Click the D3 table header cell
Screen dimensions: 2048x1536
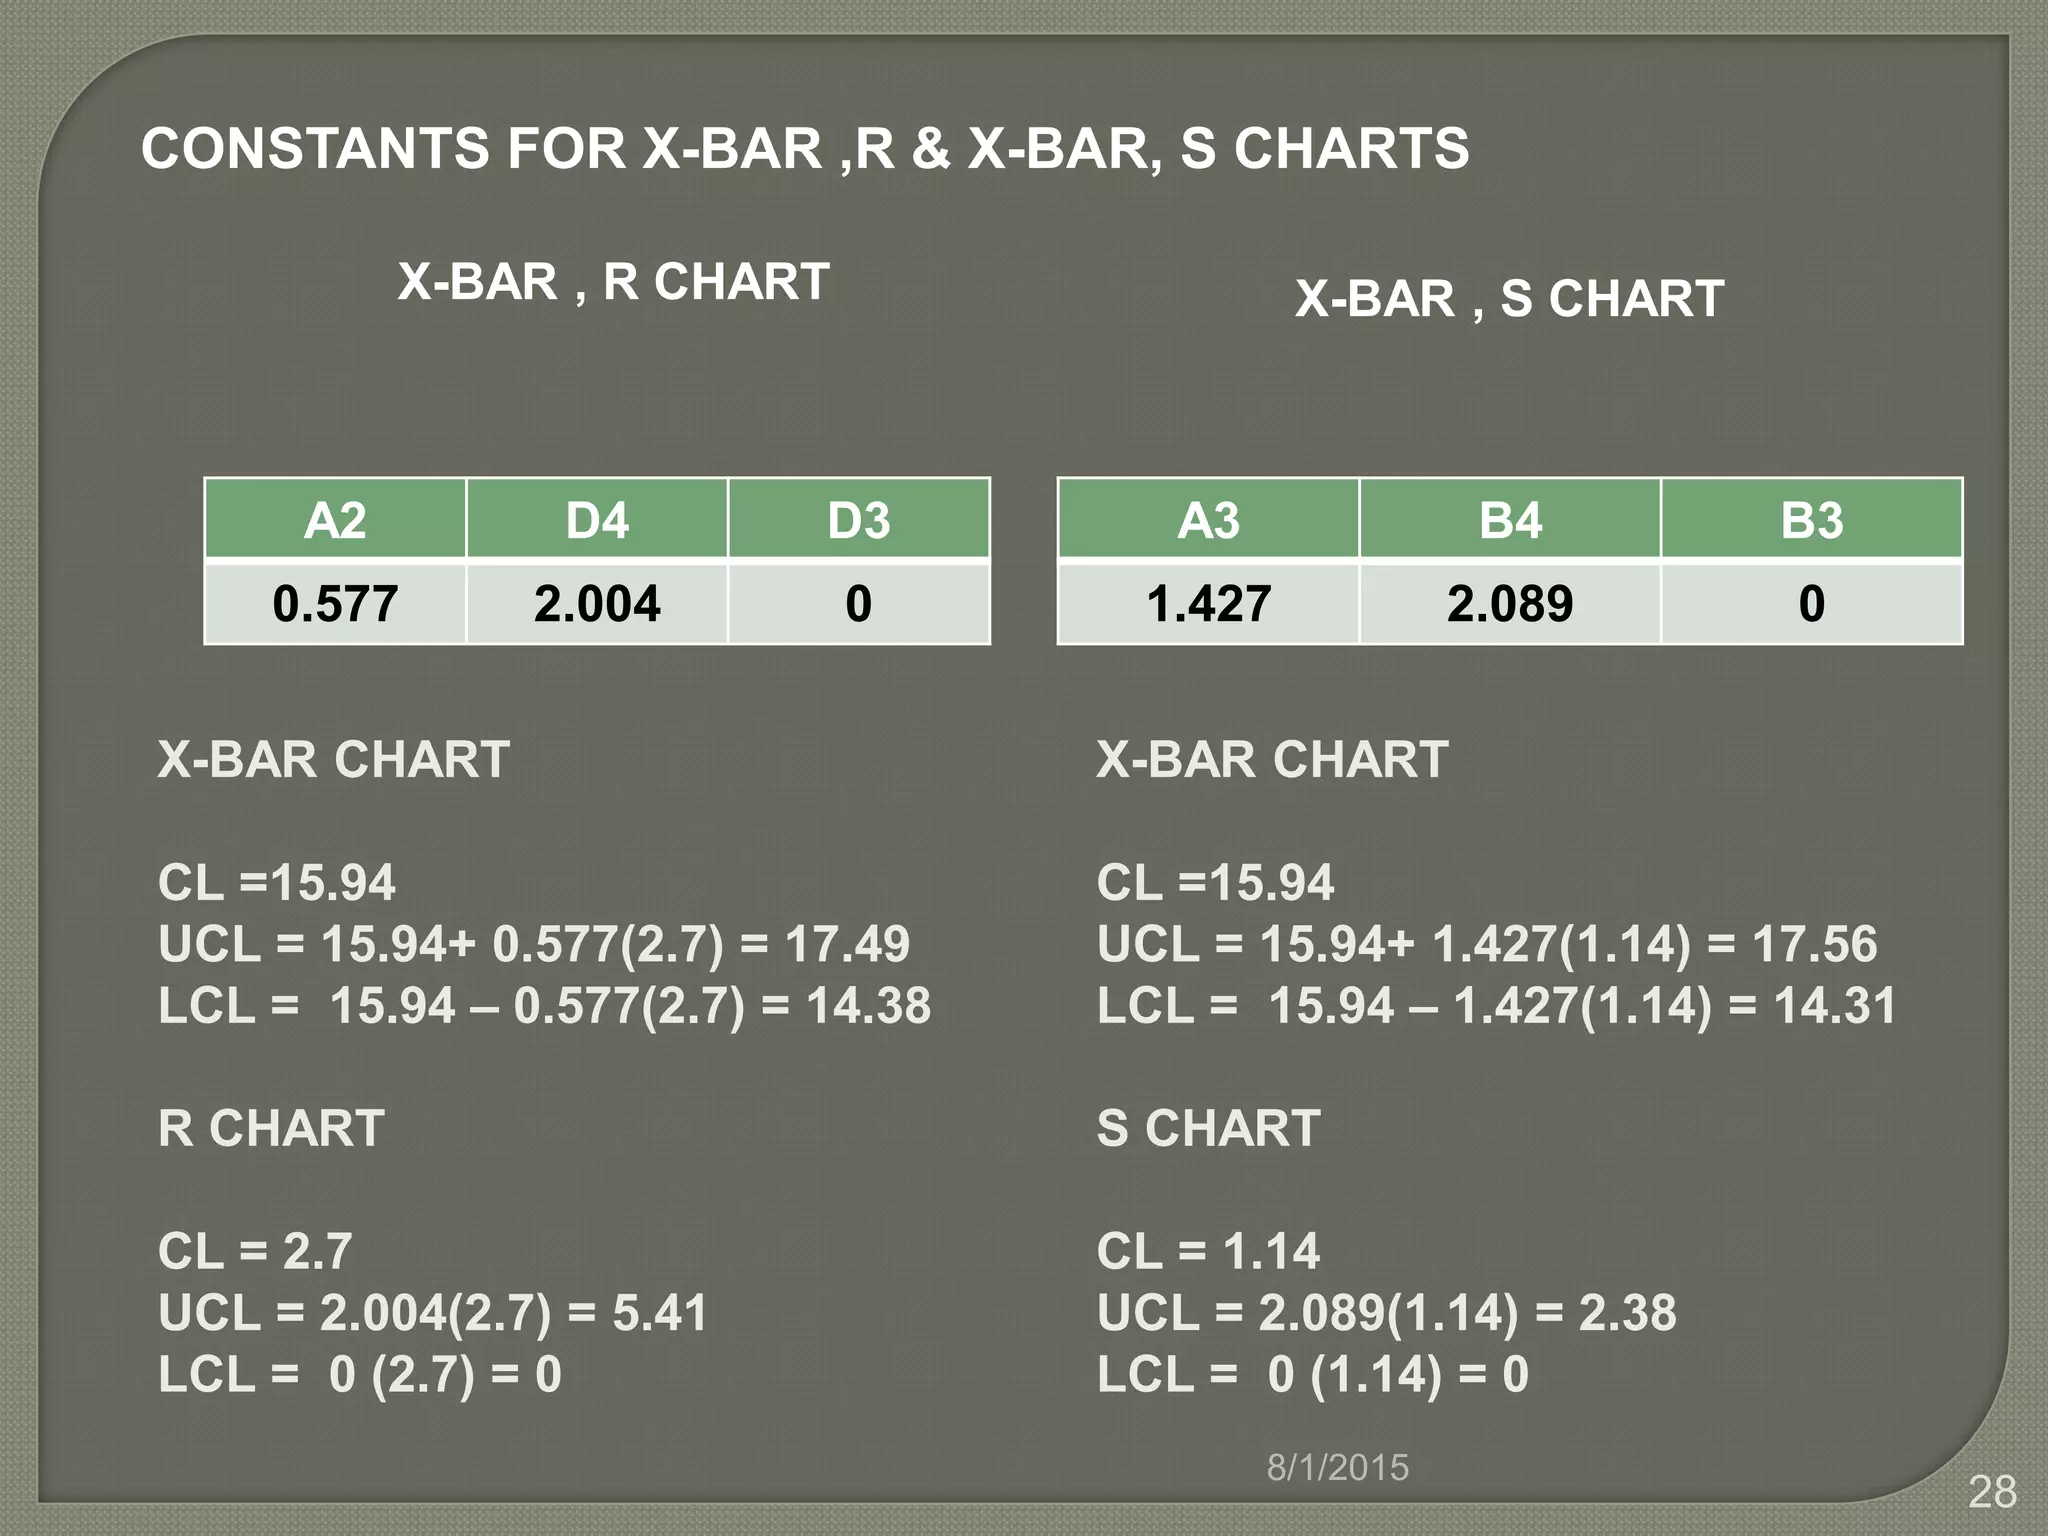coord(859,520)
